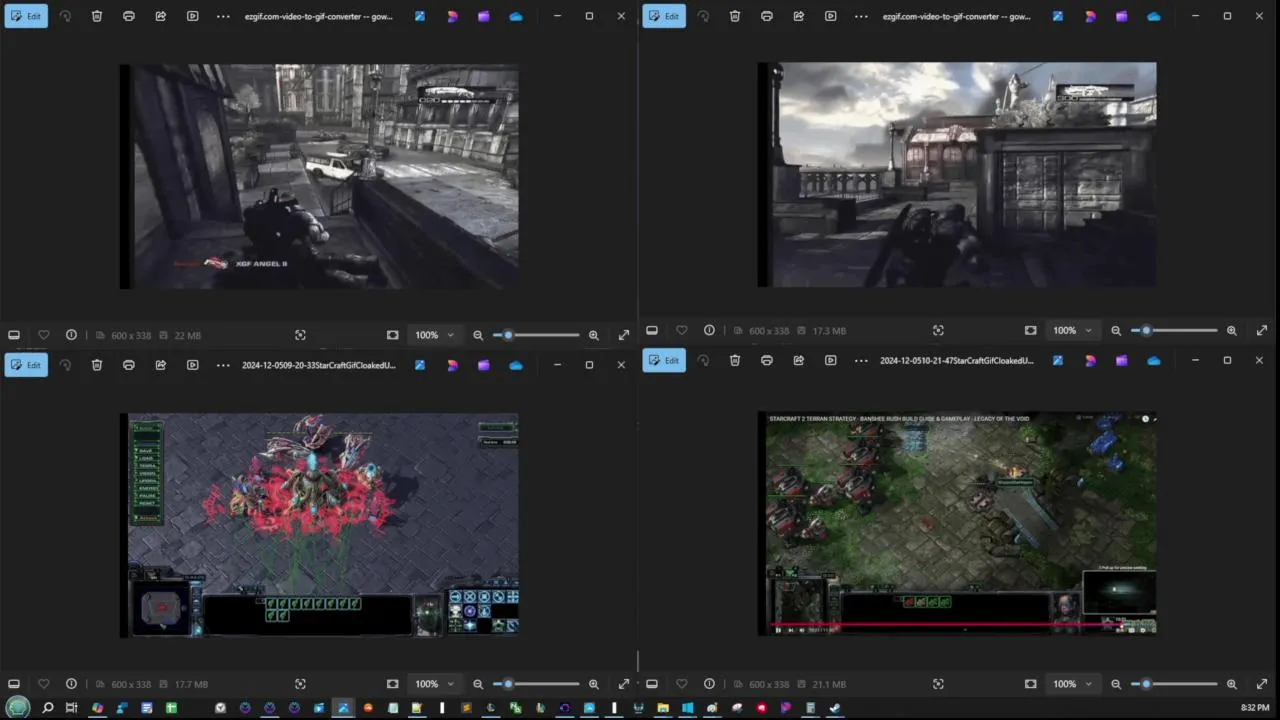
Task: Click the StarCraft image with red units
Action: click(x=320, y=525)
